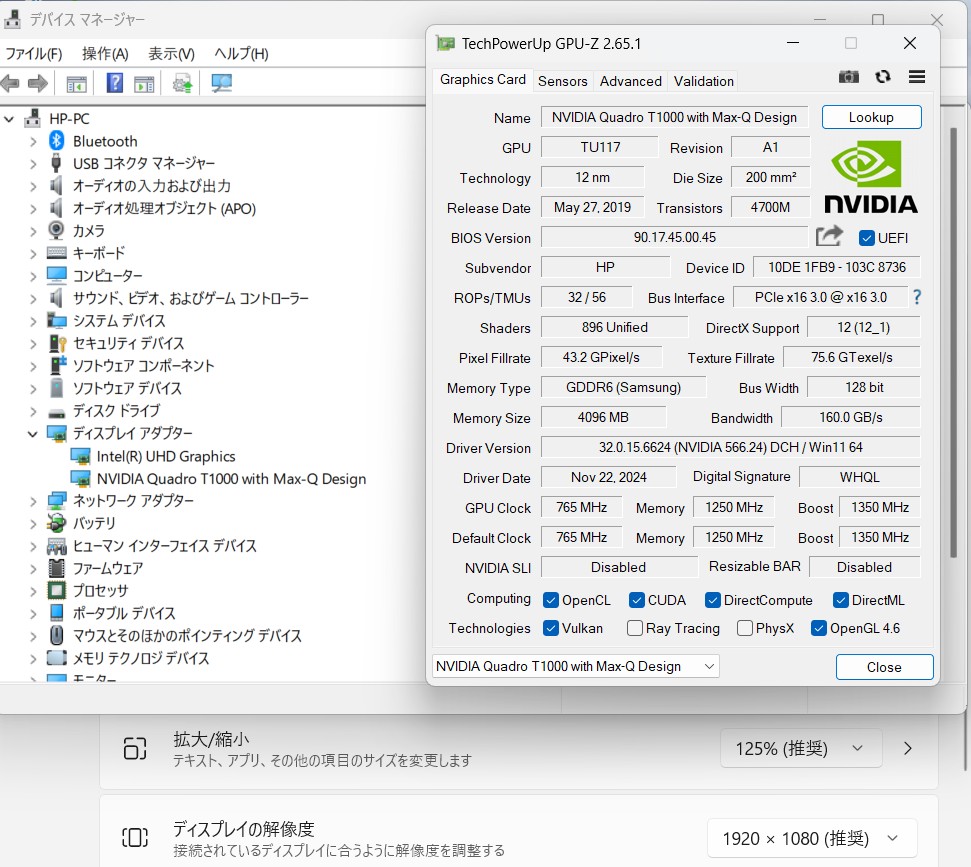Toggle the CUDA checkbox
The height and width of the screenshot is (867, 971).
[x=637, y=600]
